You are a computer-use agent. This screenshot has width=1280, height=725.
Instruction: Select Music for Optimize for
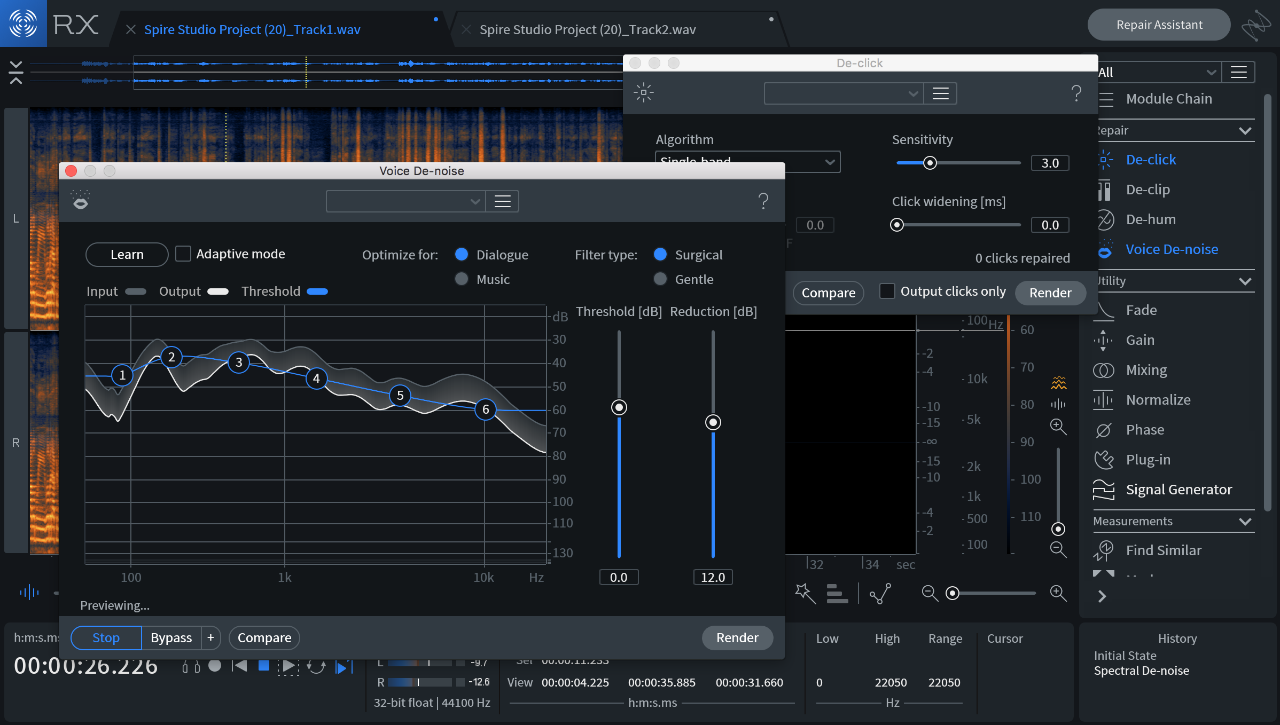[462, 280]
